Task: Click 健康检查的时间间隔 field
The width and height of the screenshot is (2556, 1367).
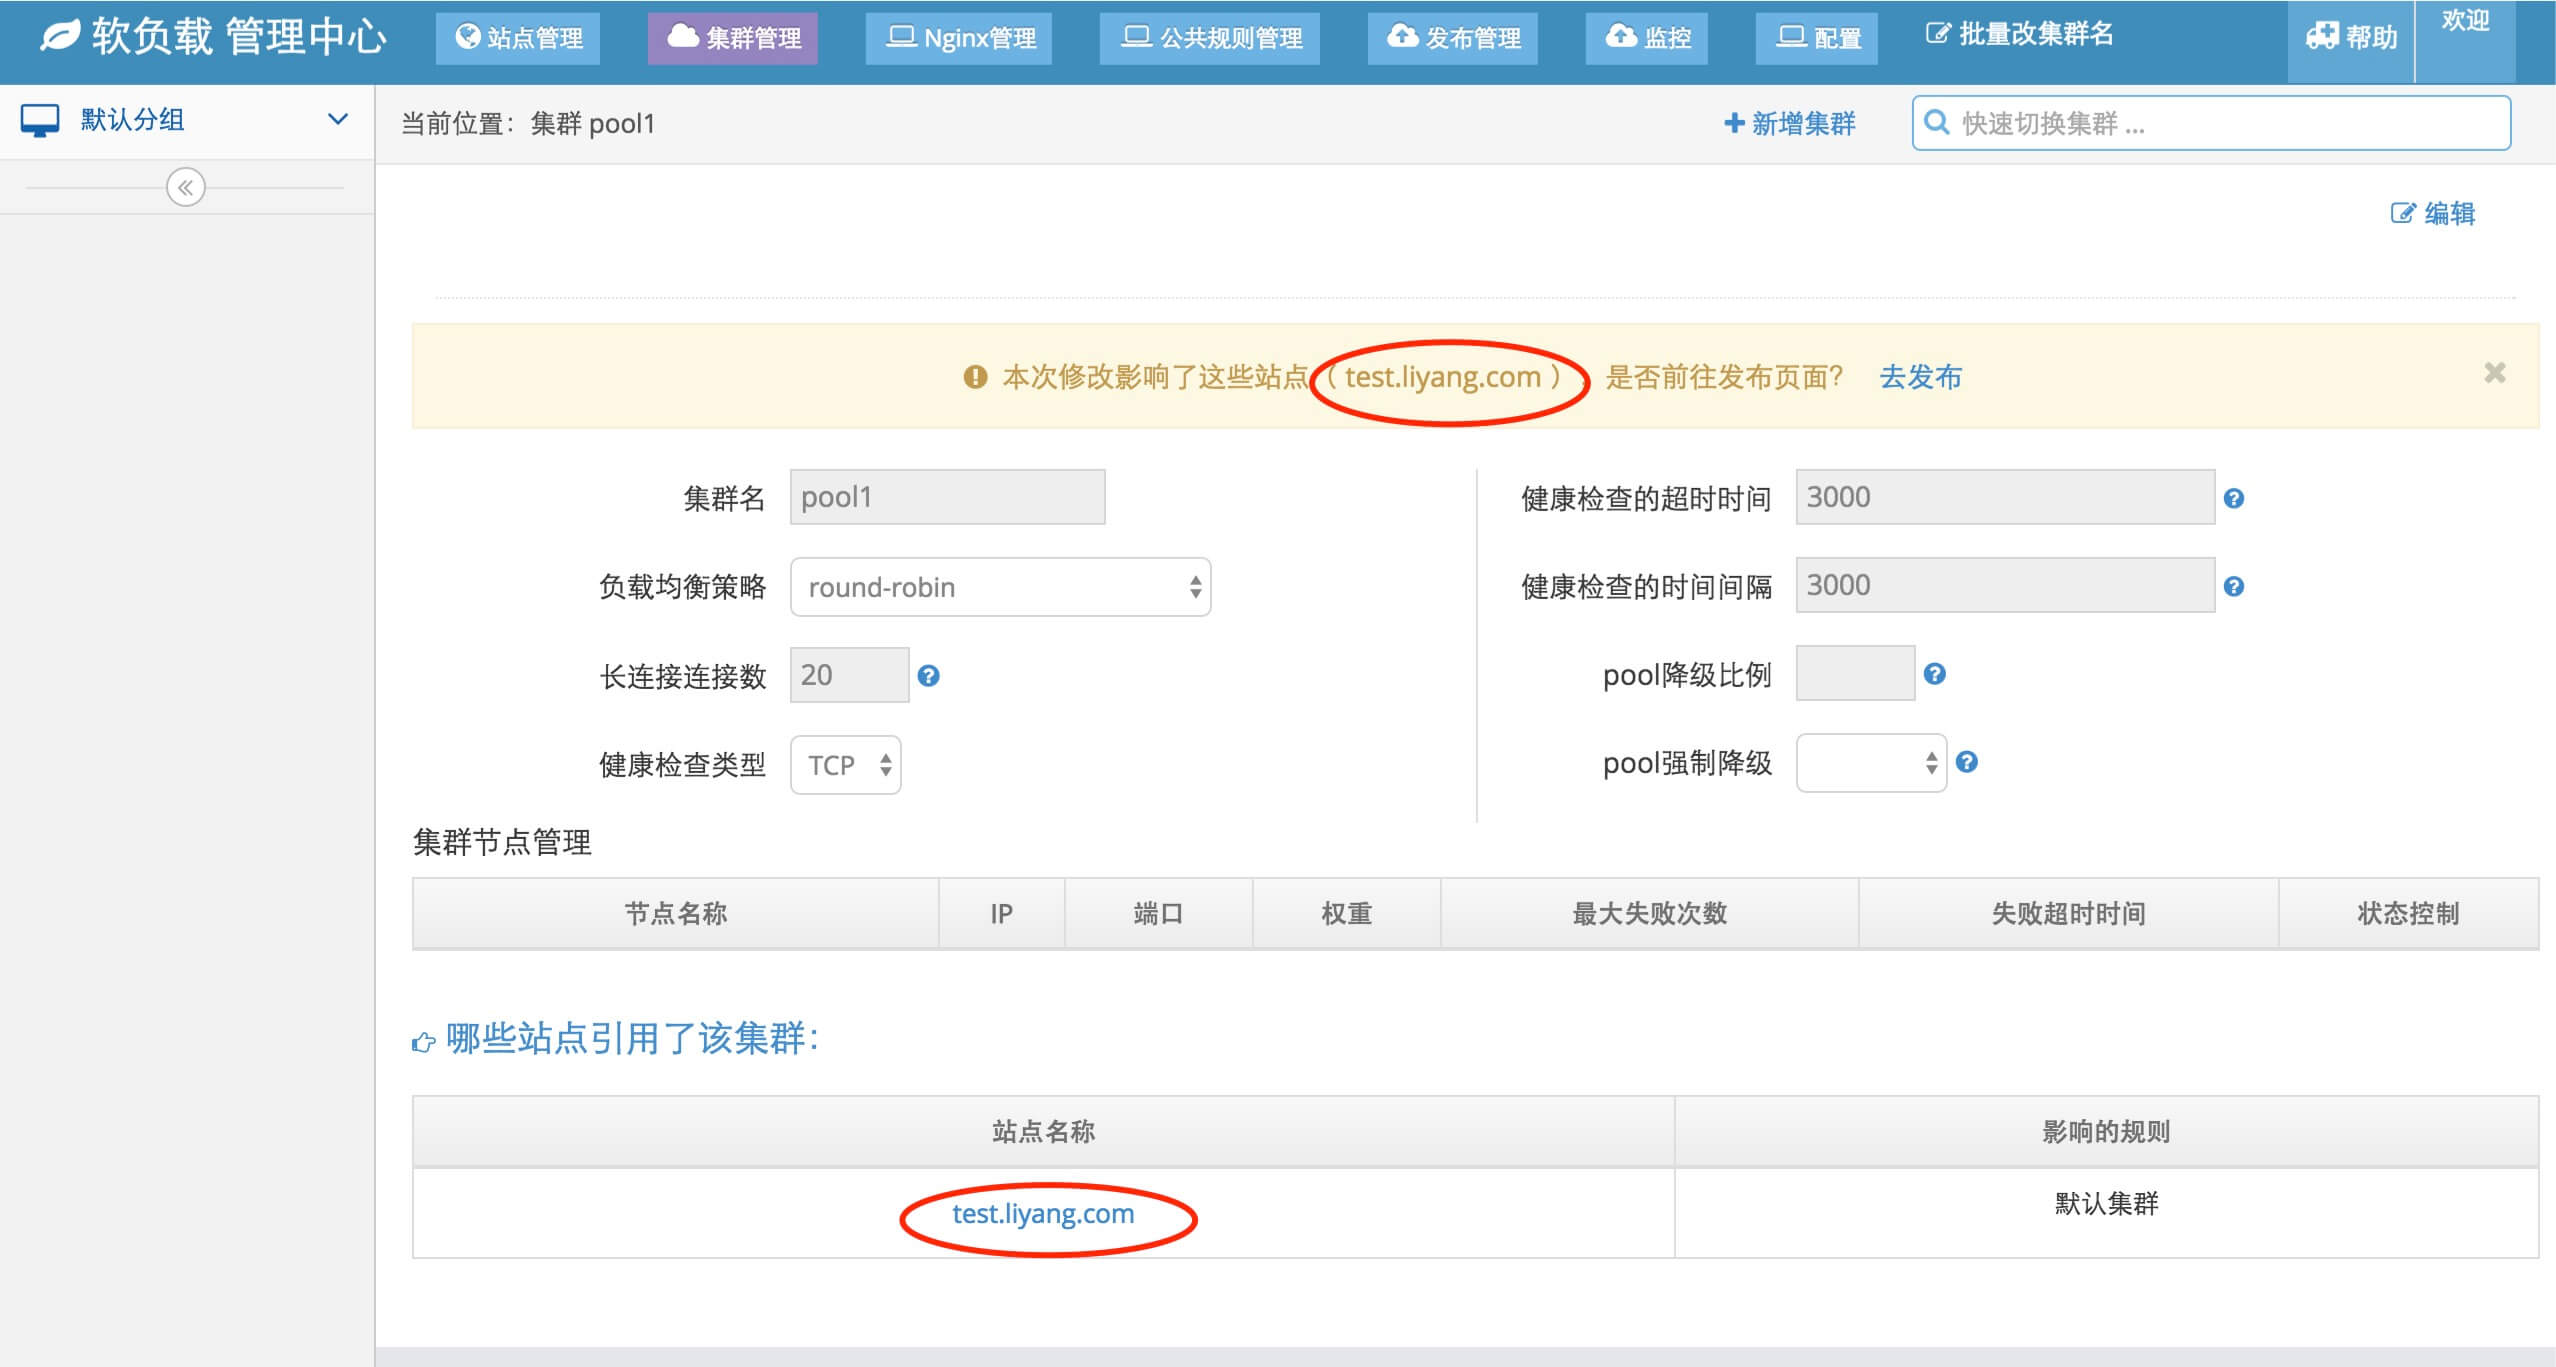Action: pos(2006,585)
